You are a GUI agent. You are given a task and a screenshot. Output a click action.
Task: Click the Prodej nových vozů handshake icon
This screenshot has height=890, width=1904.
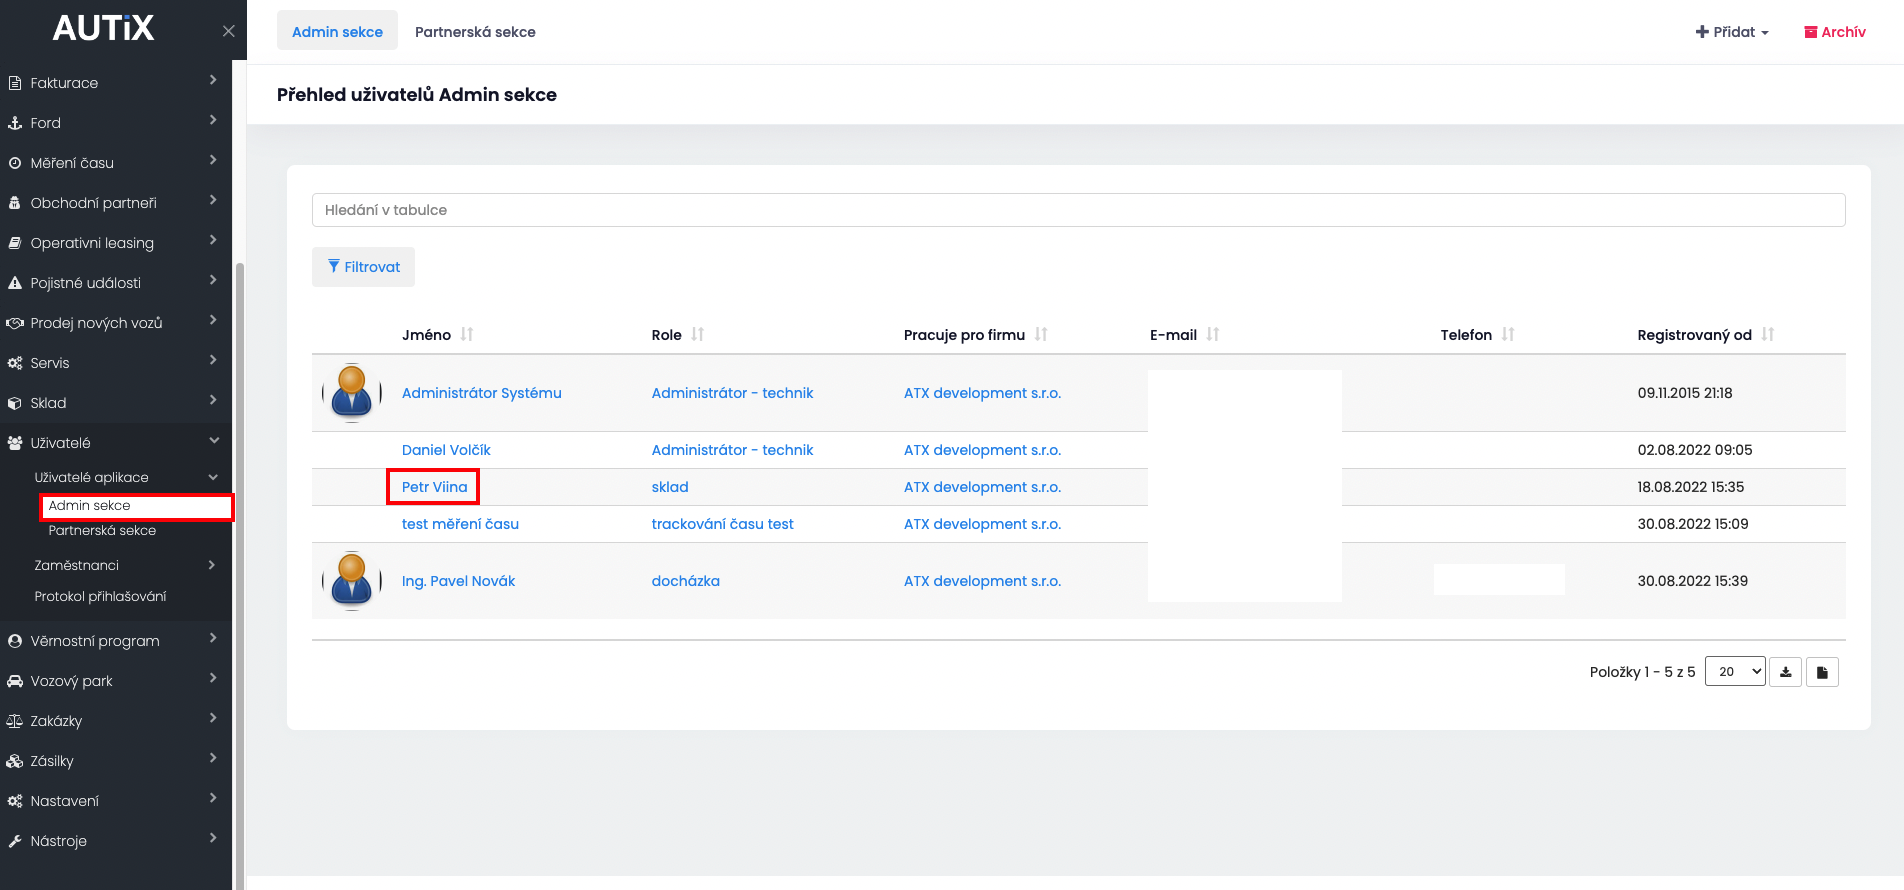tap(15, 323)
